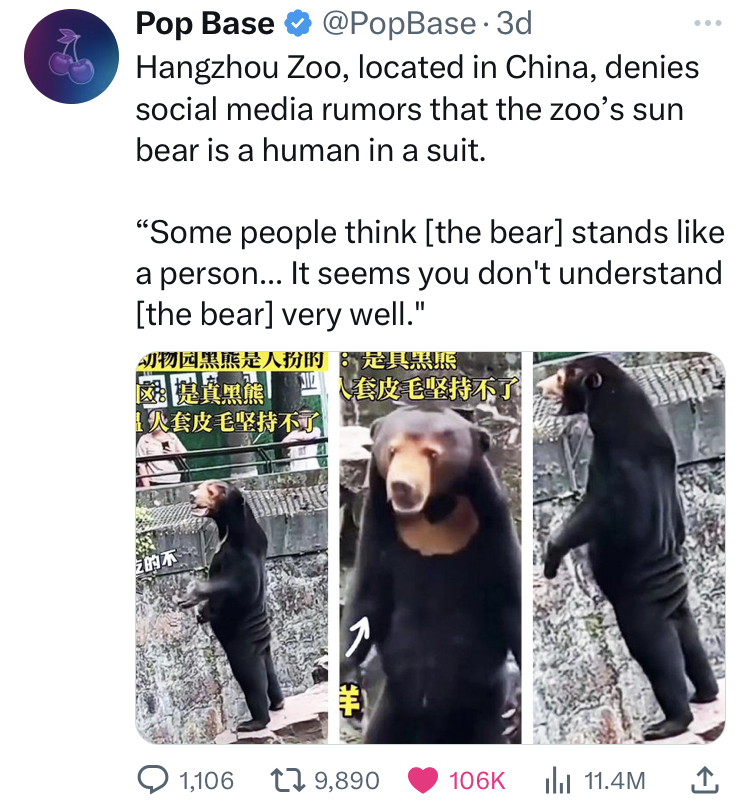Open the 3d timestamp link
Viewport: 750px width, 801px height.
click(x=514, y=23)
